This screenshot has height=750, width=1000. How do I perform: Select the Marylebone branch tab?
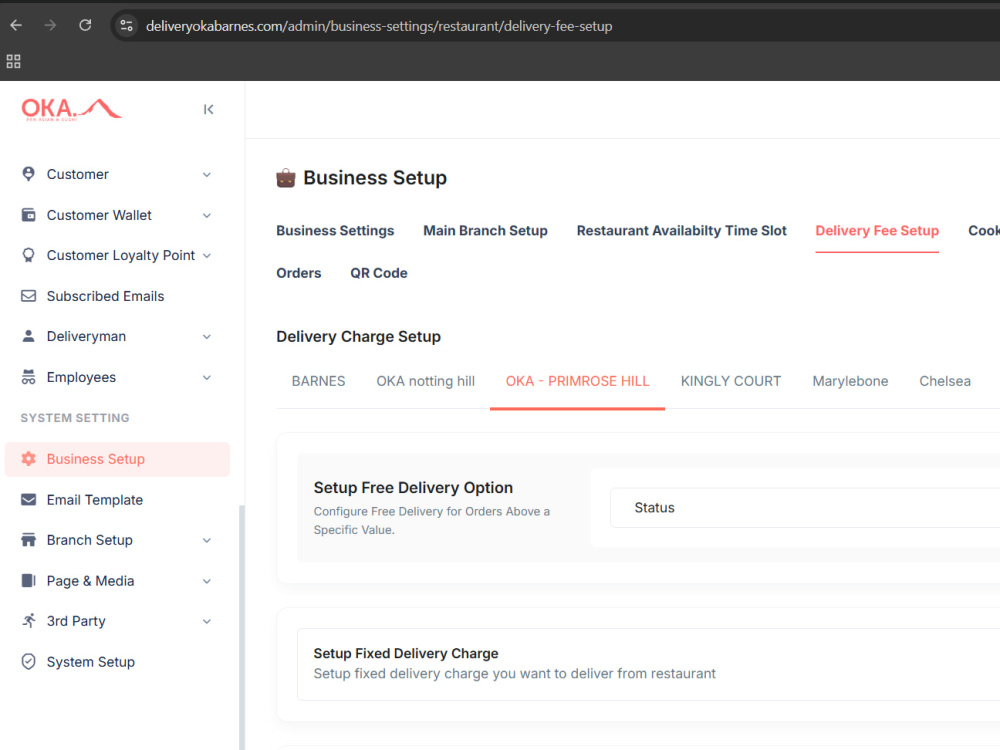tap(850, 381)
